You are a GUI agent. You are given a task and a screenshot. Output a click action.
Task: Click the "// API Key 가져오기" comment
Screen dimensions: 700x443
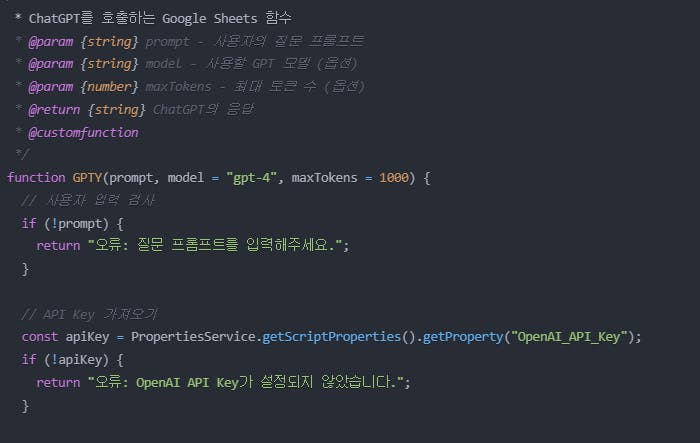[x=89, y=314]
